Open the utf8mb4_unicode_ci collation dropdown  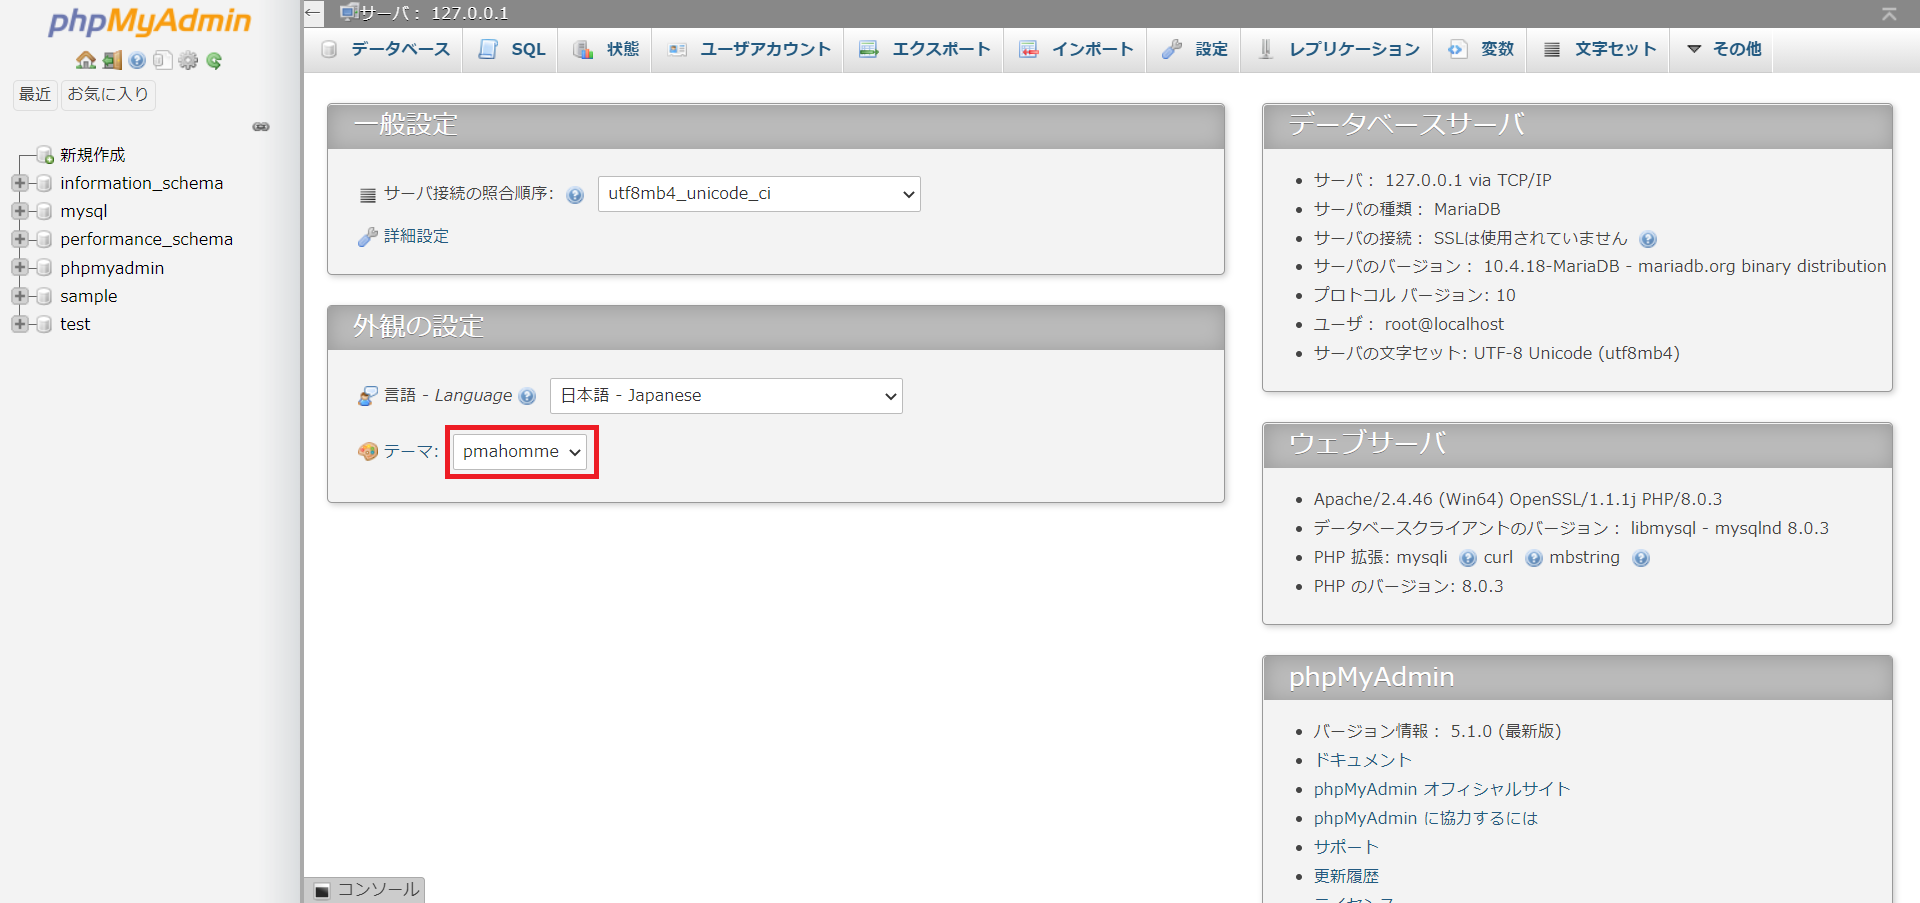[759, 194]
